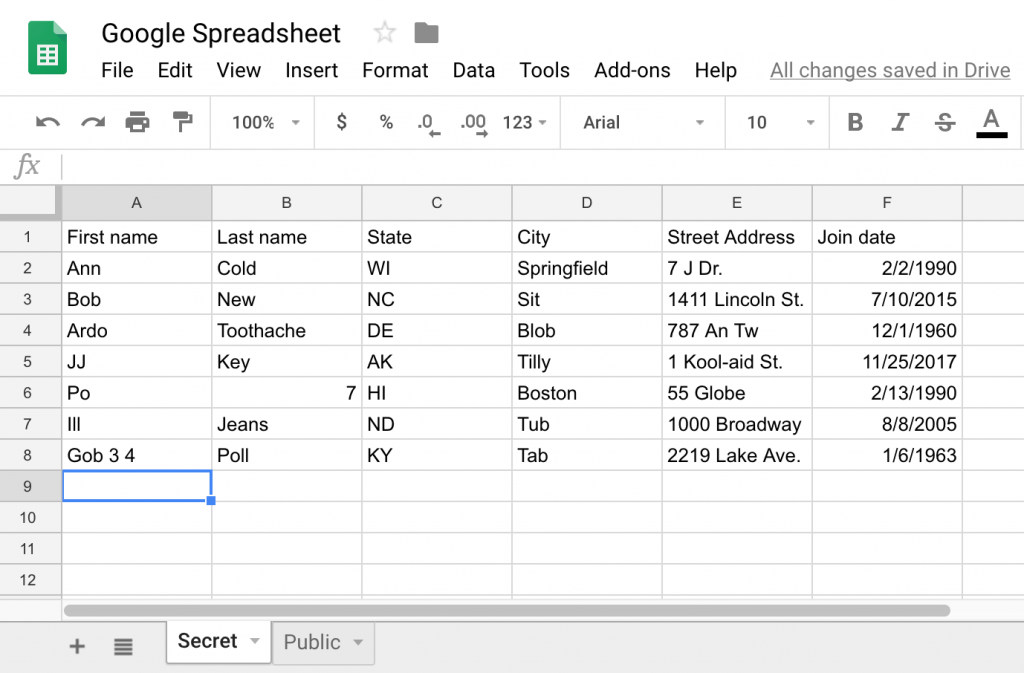The width and height of the screenshot is (1024, 673).
Task: Toggle strikethrough formatting
Action: click(944, 122)
